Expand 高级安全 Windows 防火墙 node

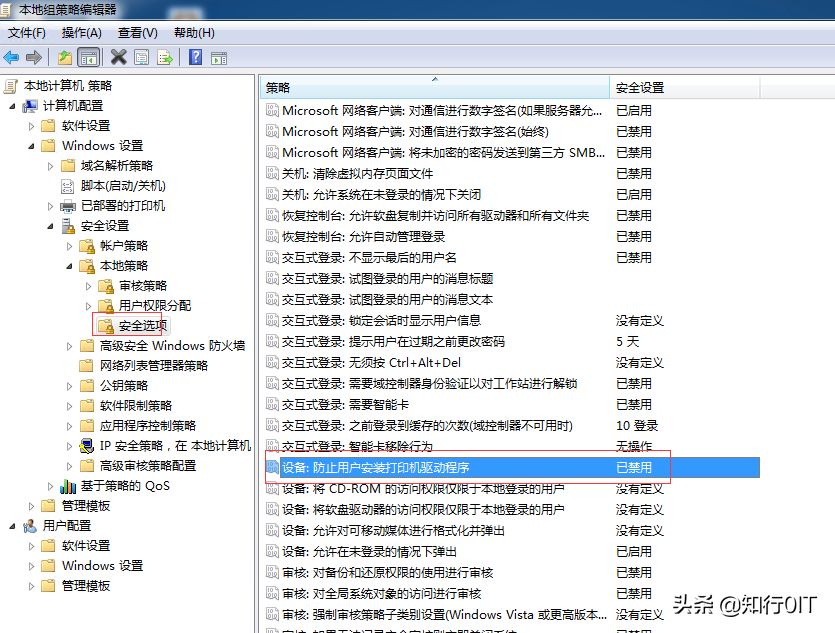point(69,346)
